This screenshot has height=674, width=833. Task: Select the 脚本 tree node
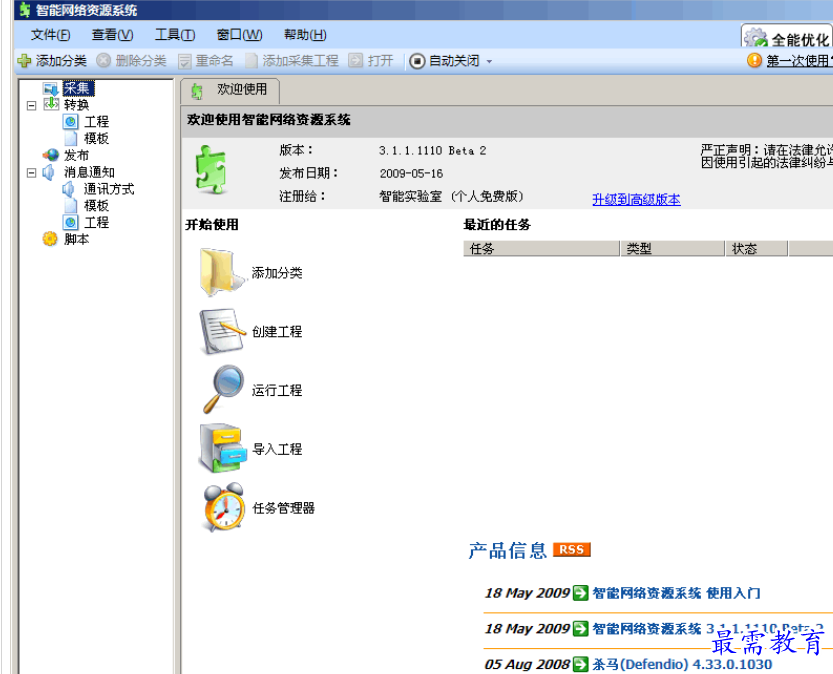[x=76, y=240]
